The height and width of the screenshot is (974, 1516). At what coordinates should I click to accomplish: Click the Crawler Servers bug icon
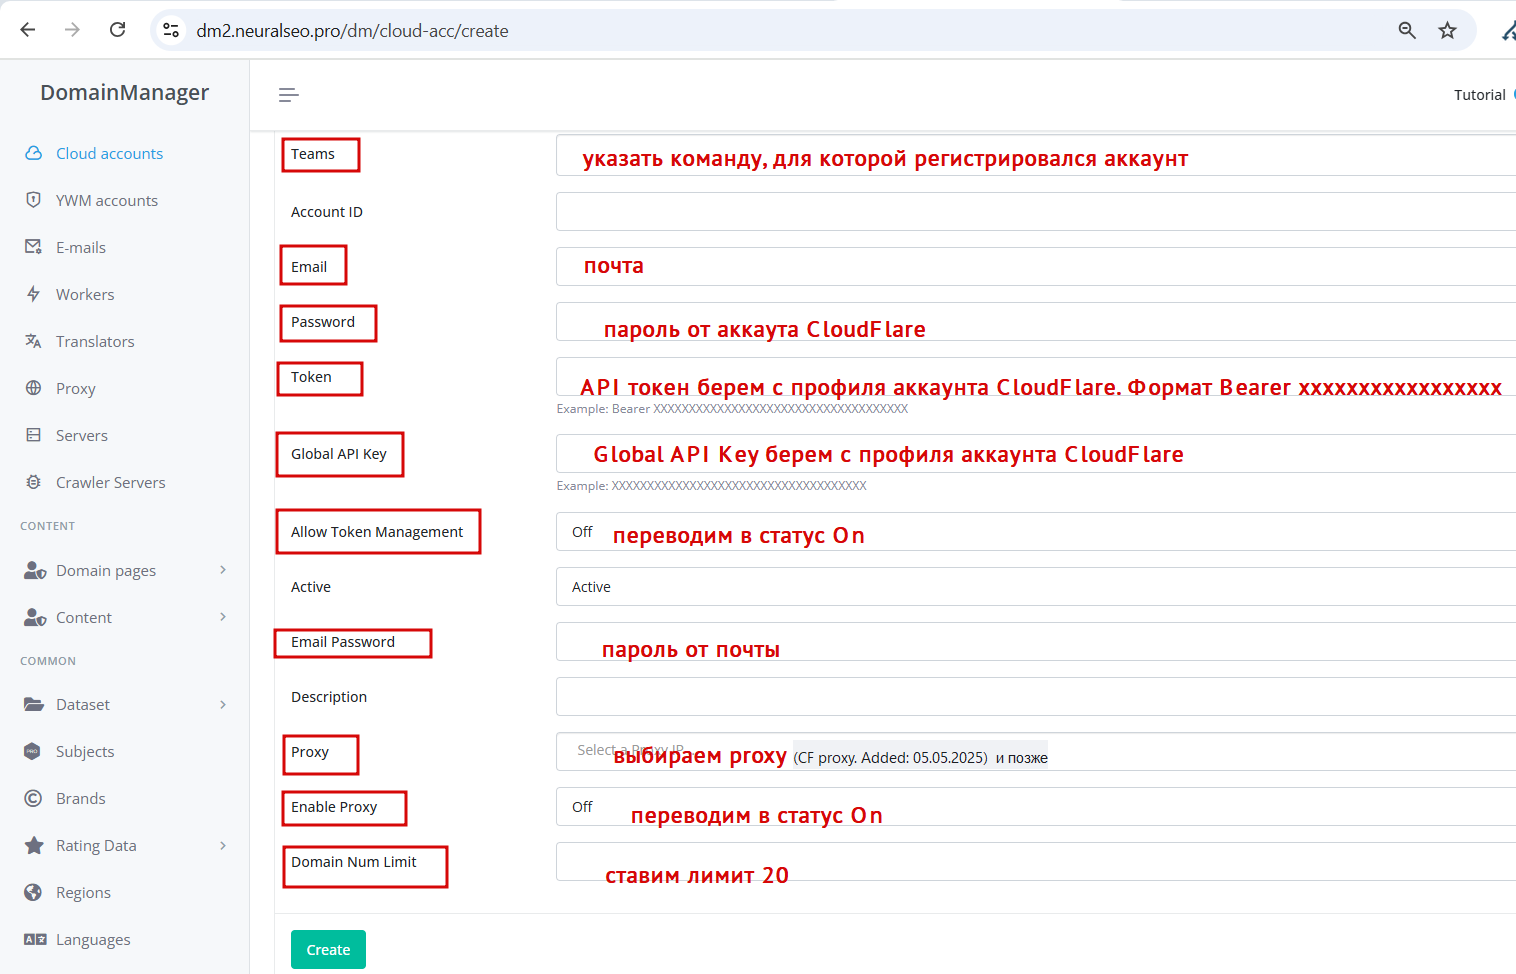[34, 482]
